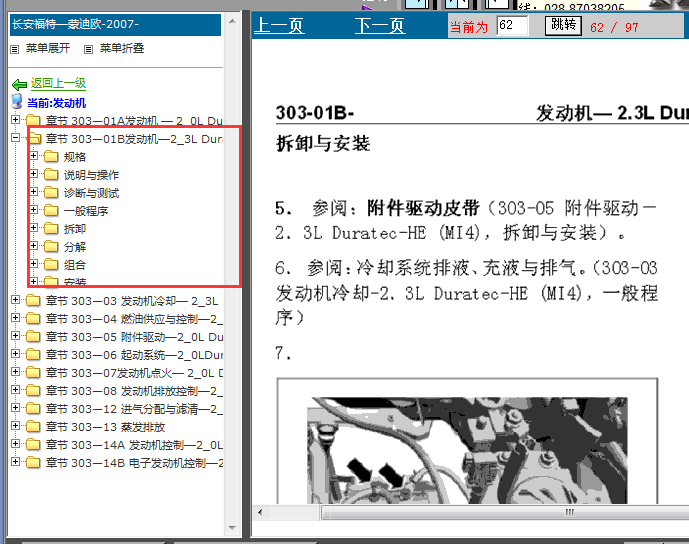
Task: Click folder icon for 章节 303—06
Action: 33,355
